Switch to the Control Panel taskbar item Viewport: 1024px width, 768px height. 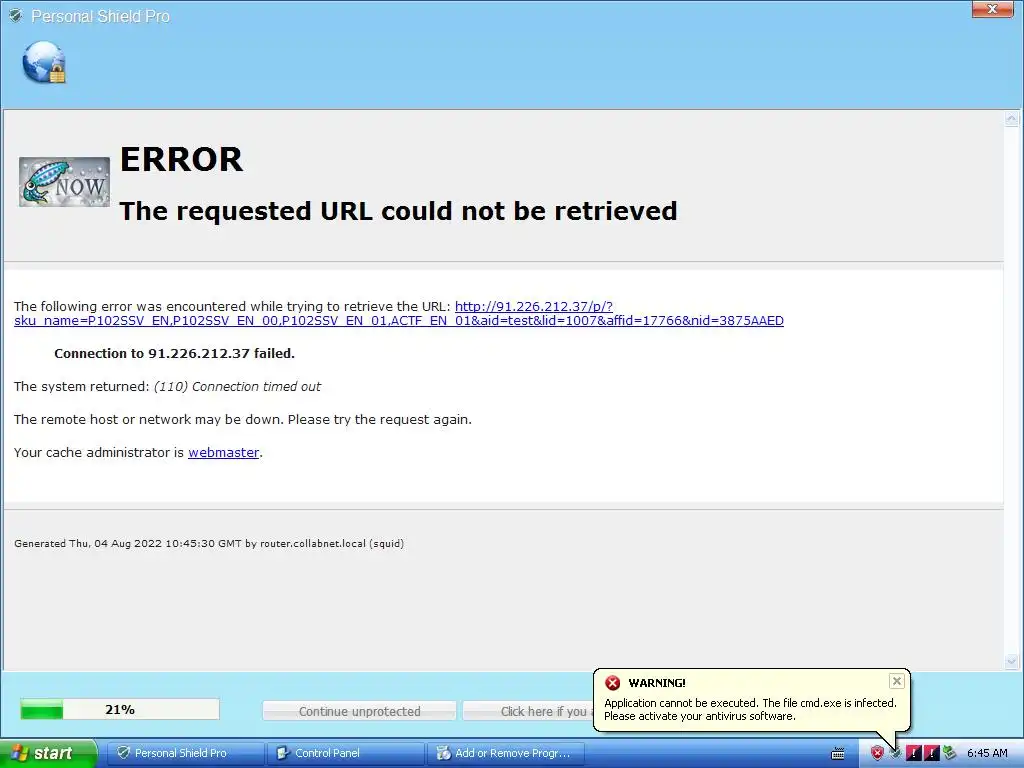point(345,753)
